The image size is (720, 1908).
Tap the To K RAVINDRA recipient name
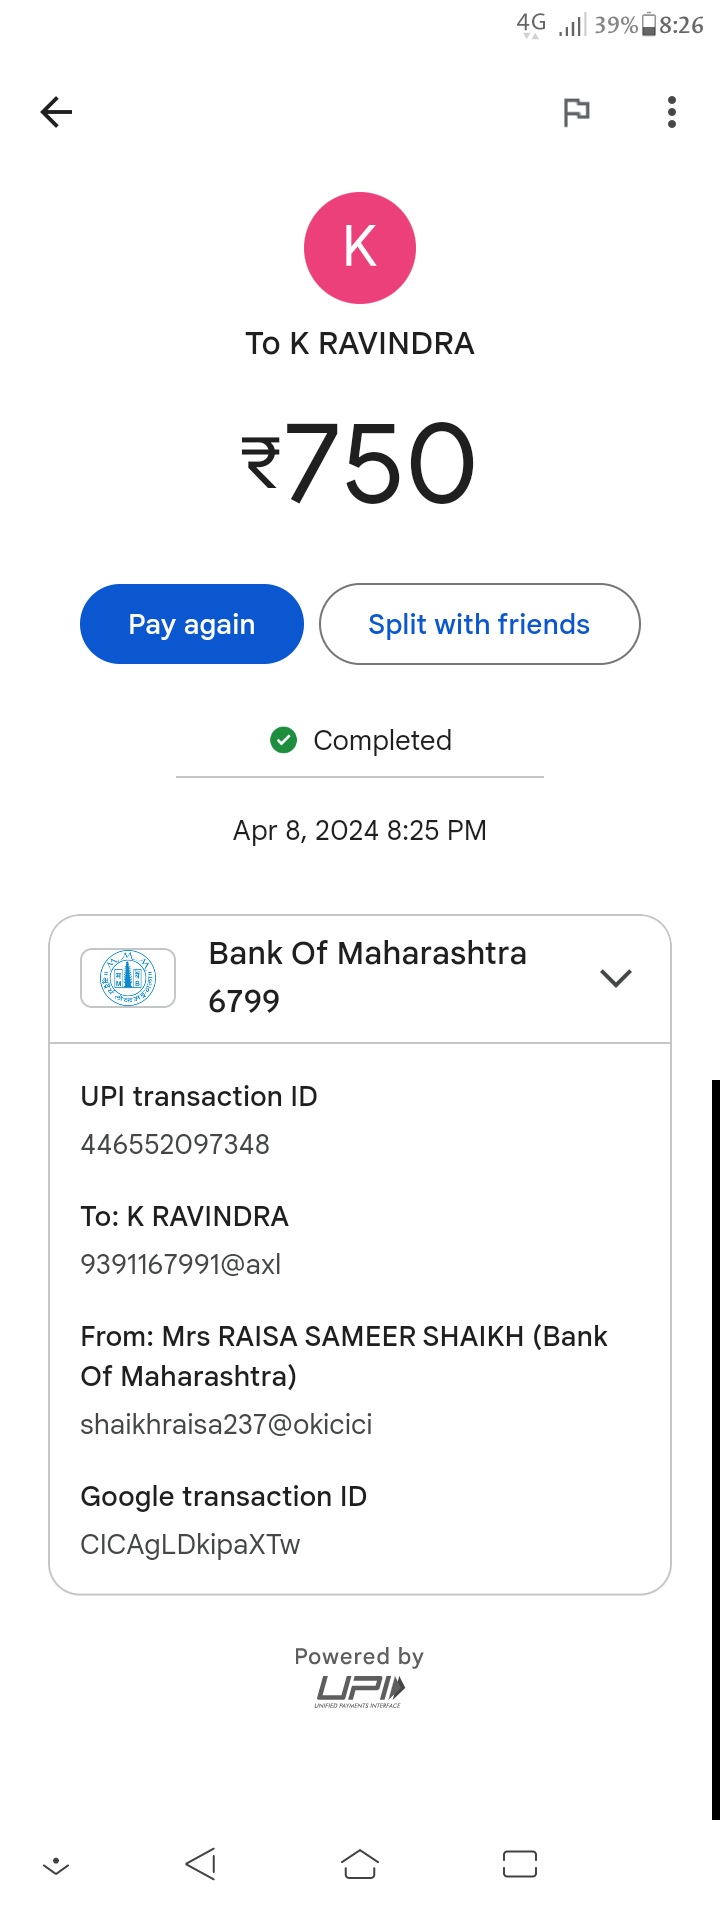pos(360,344)
